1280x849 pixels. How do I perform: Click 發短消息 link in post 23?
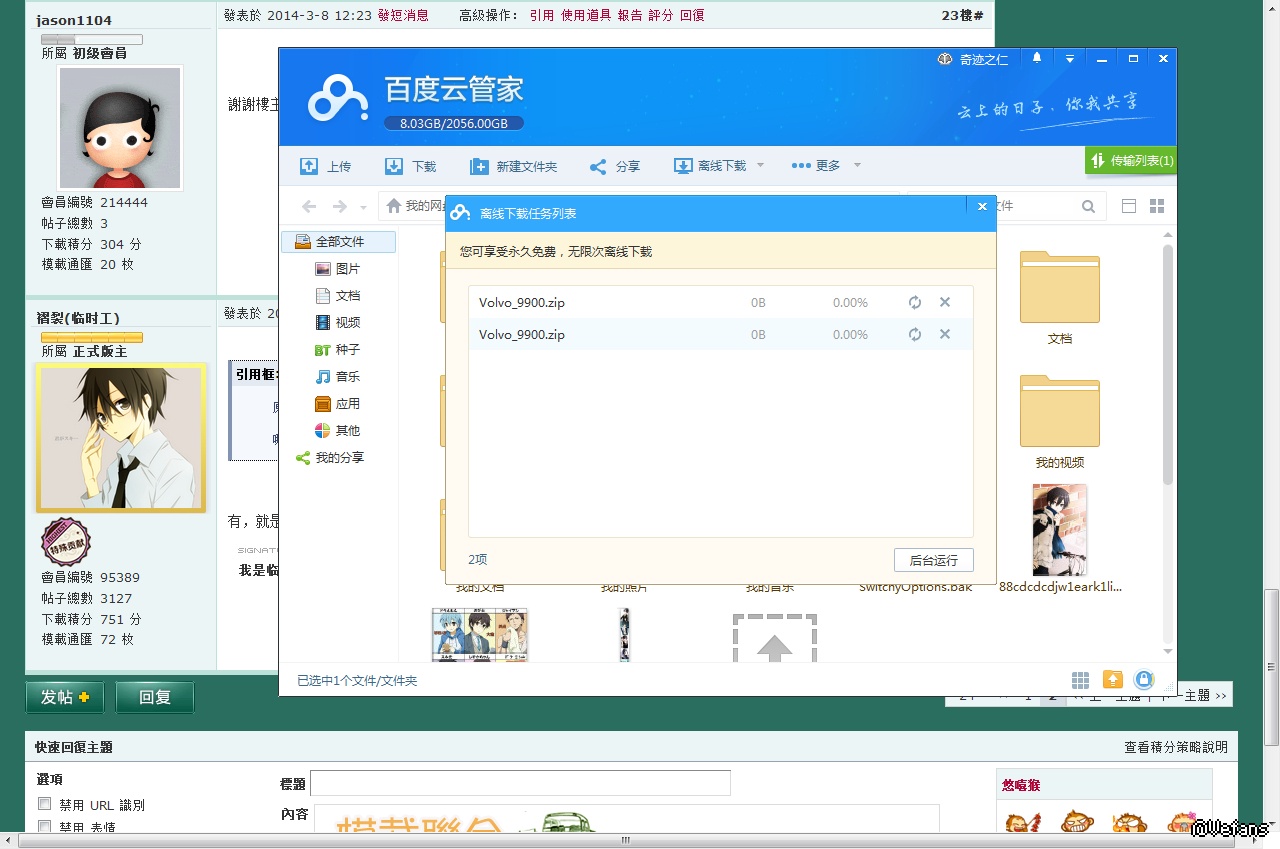403,15
